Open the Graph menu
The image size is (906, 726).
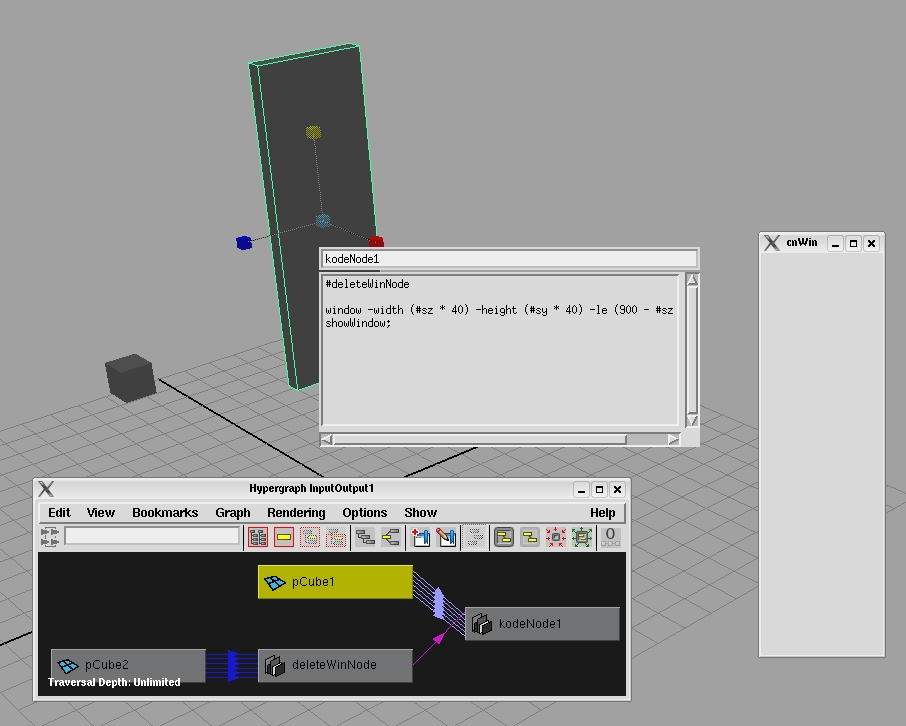(x=233, y=513)
